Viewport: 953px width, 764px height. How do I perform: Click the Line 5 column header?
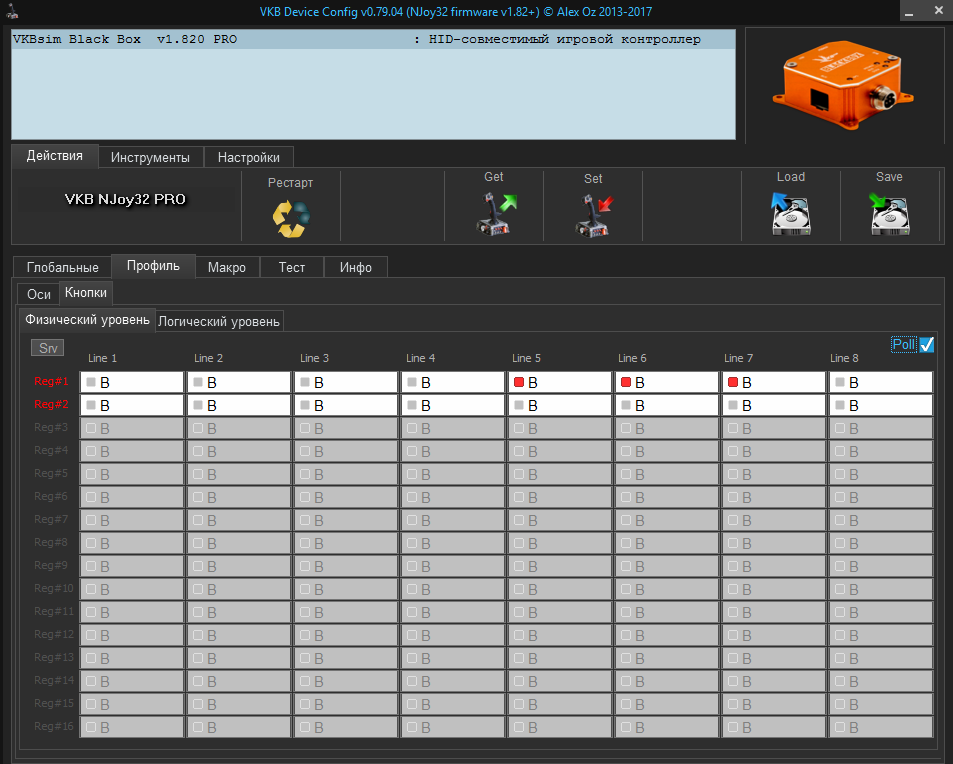pos(526,358)
